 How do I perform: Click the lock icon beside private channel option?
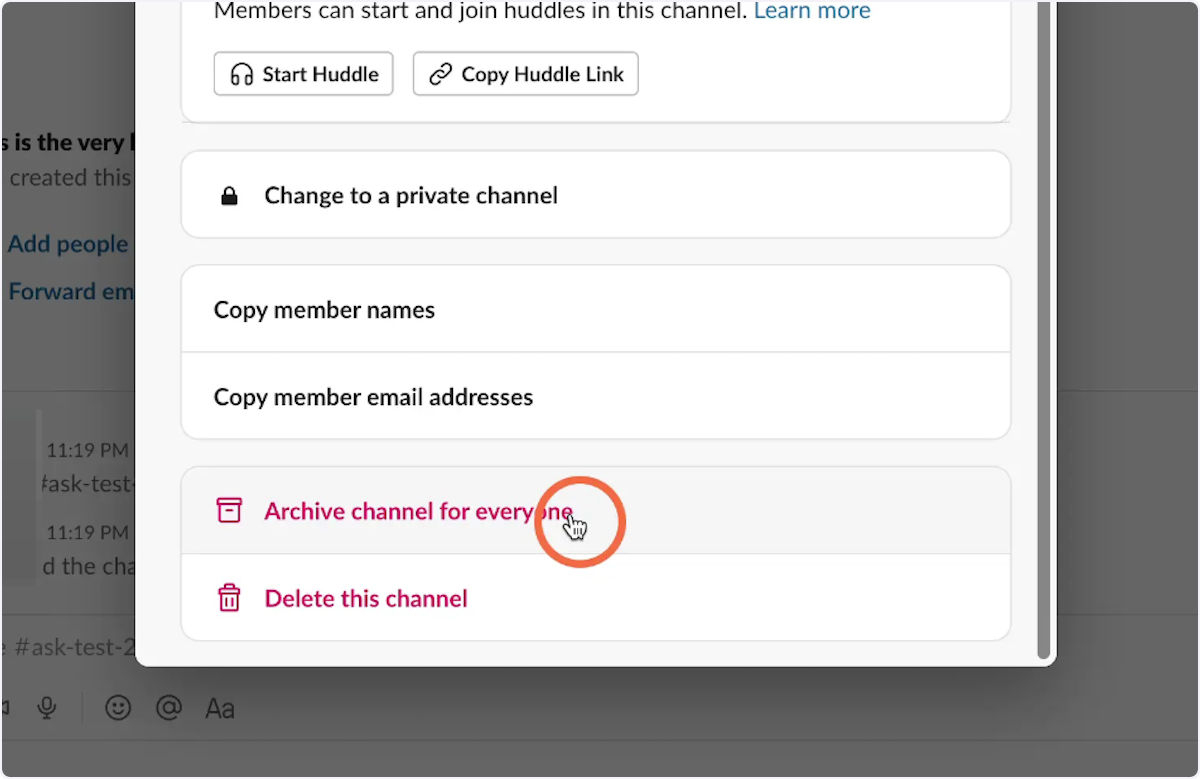tap(229, 196)
